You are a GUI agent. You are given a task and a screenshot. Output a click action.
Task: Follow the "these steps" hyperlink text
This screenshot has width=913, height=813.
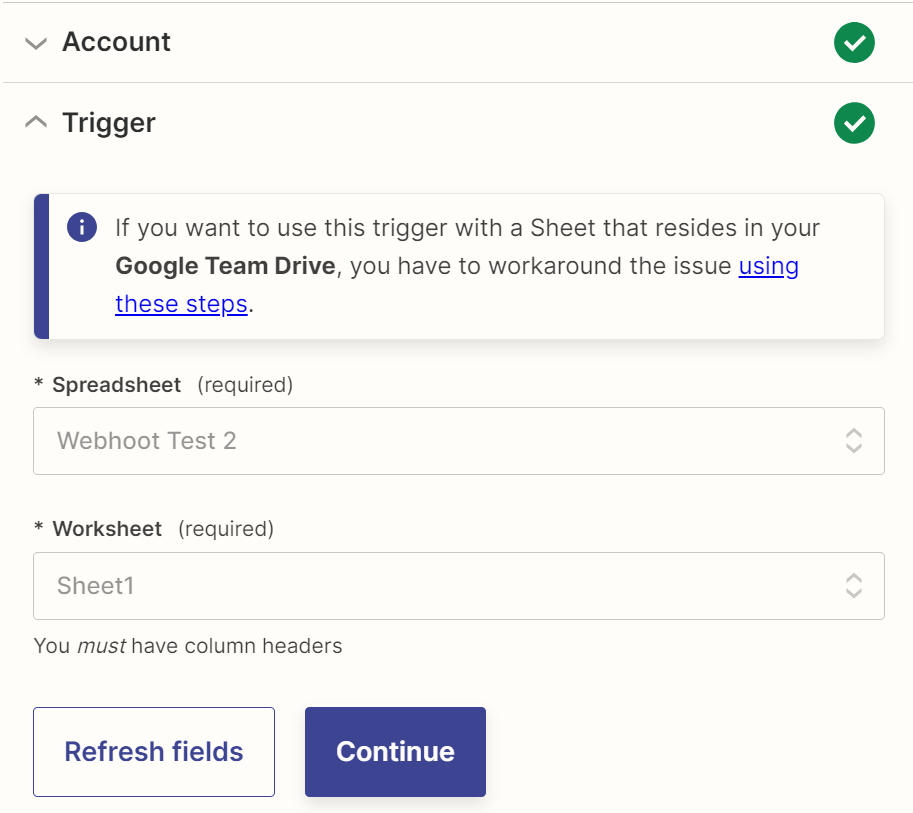[181, 304]
